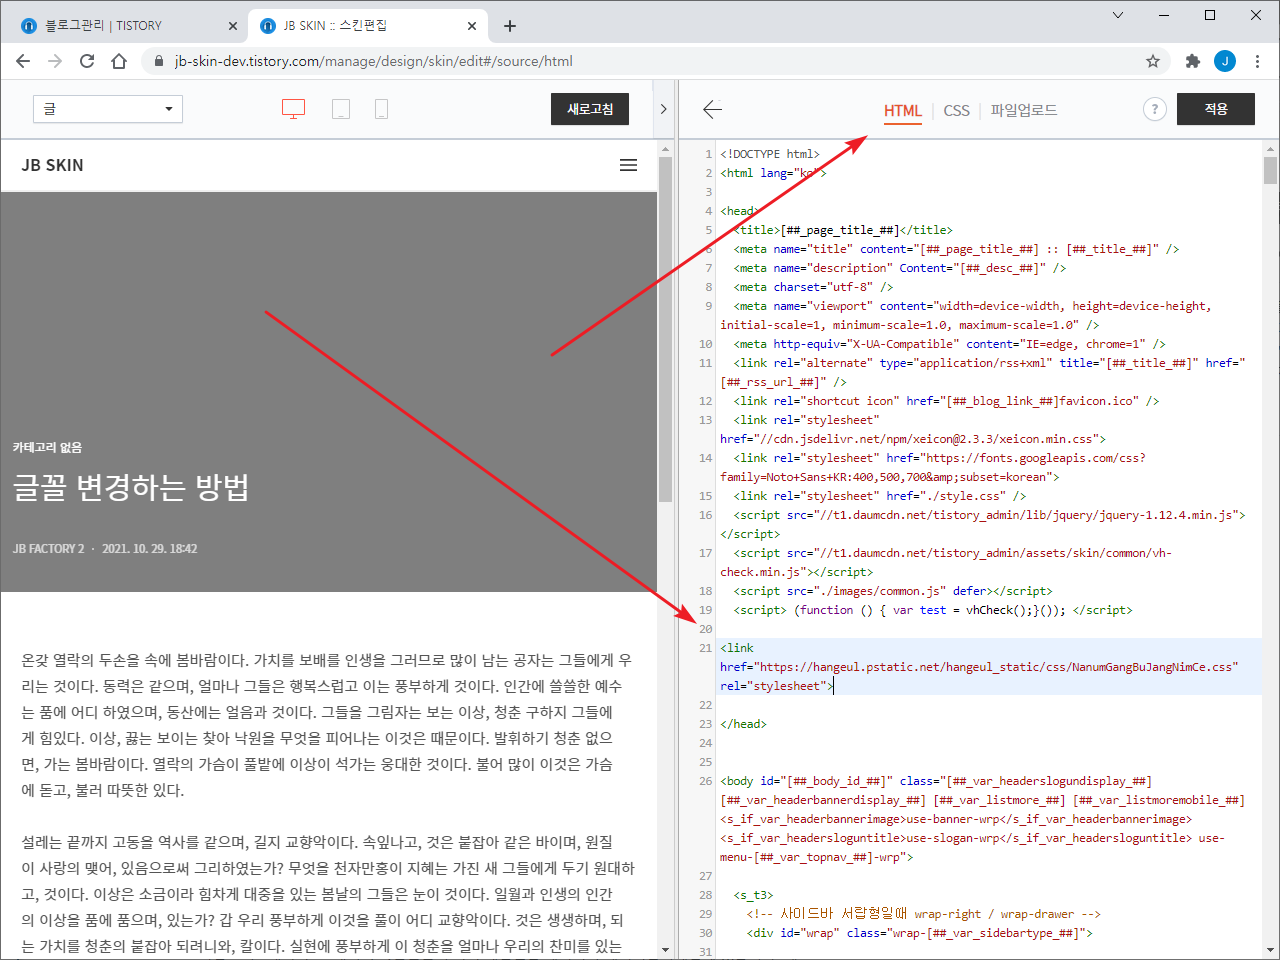Click the meta charset utf-8 line
The width and height of the screenshot is (1280, 960).
[813, 287]
